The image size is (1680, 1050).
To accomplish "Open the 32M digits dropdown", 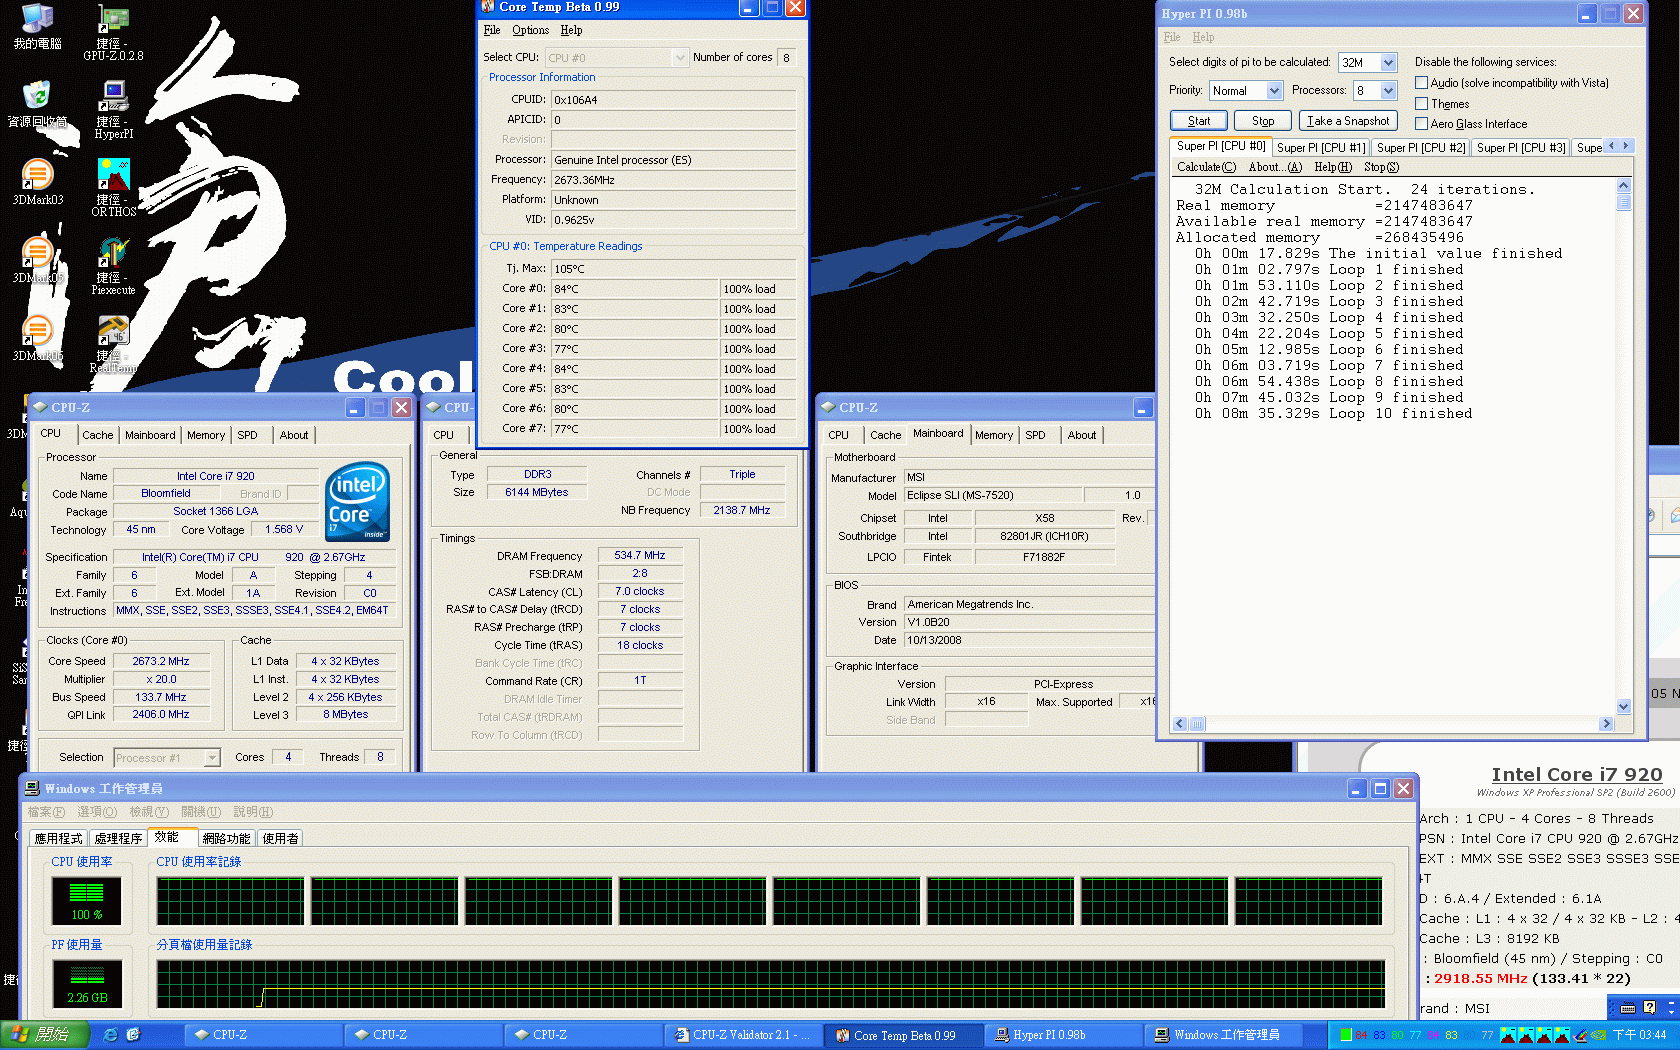I will point(1388,63).
